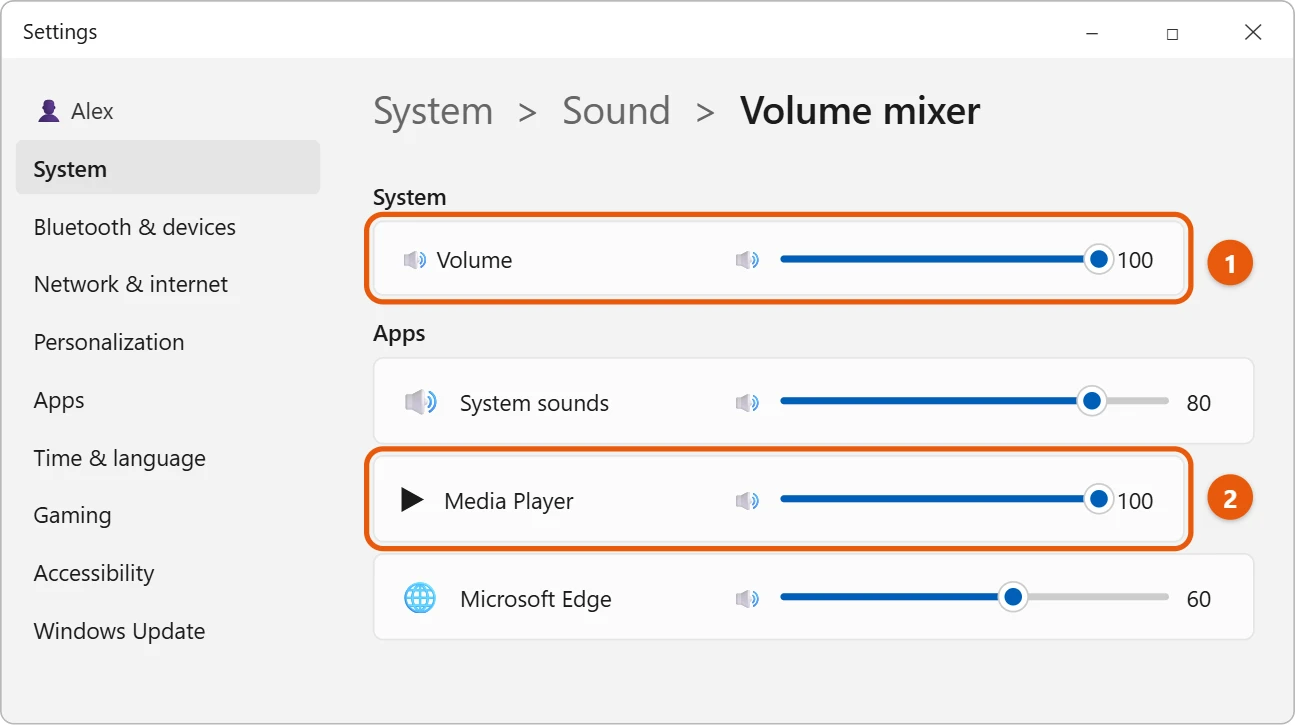Click the speaker icon left of the Volume label

pyautogui.click(x=415, y=260)
